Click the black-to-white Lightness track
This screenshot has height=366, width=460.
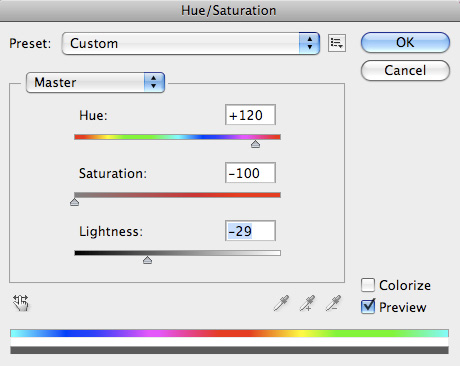tap(177, 253)
